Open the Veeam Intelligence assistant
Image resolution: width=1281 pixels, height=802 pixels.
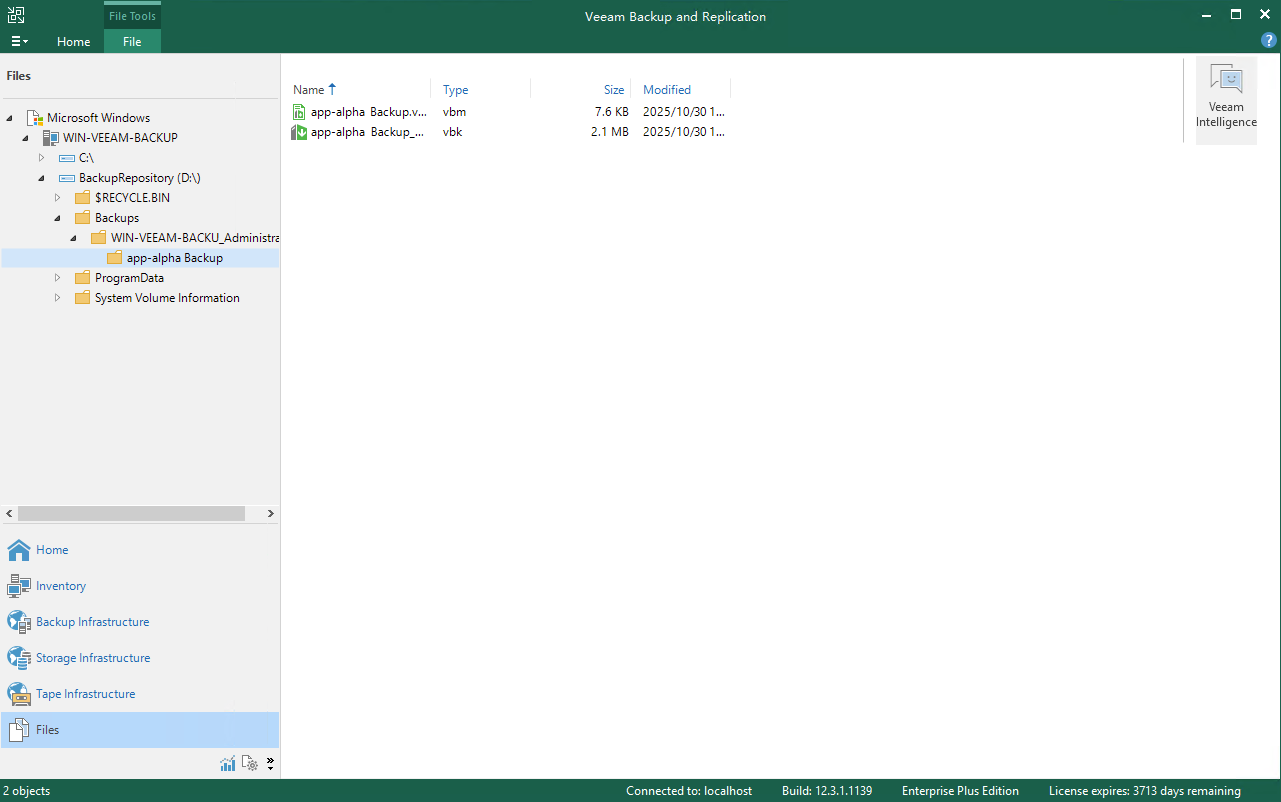[x=1226, y=98]
